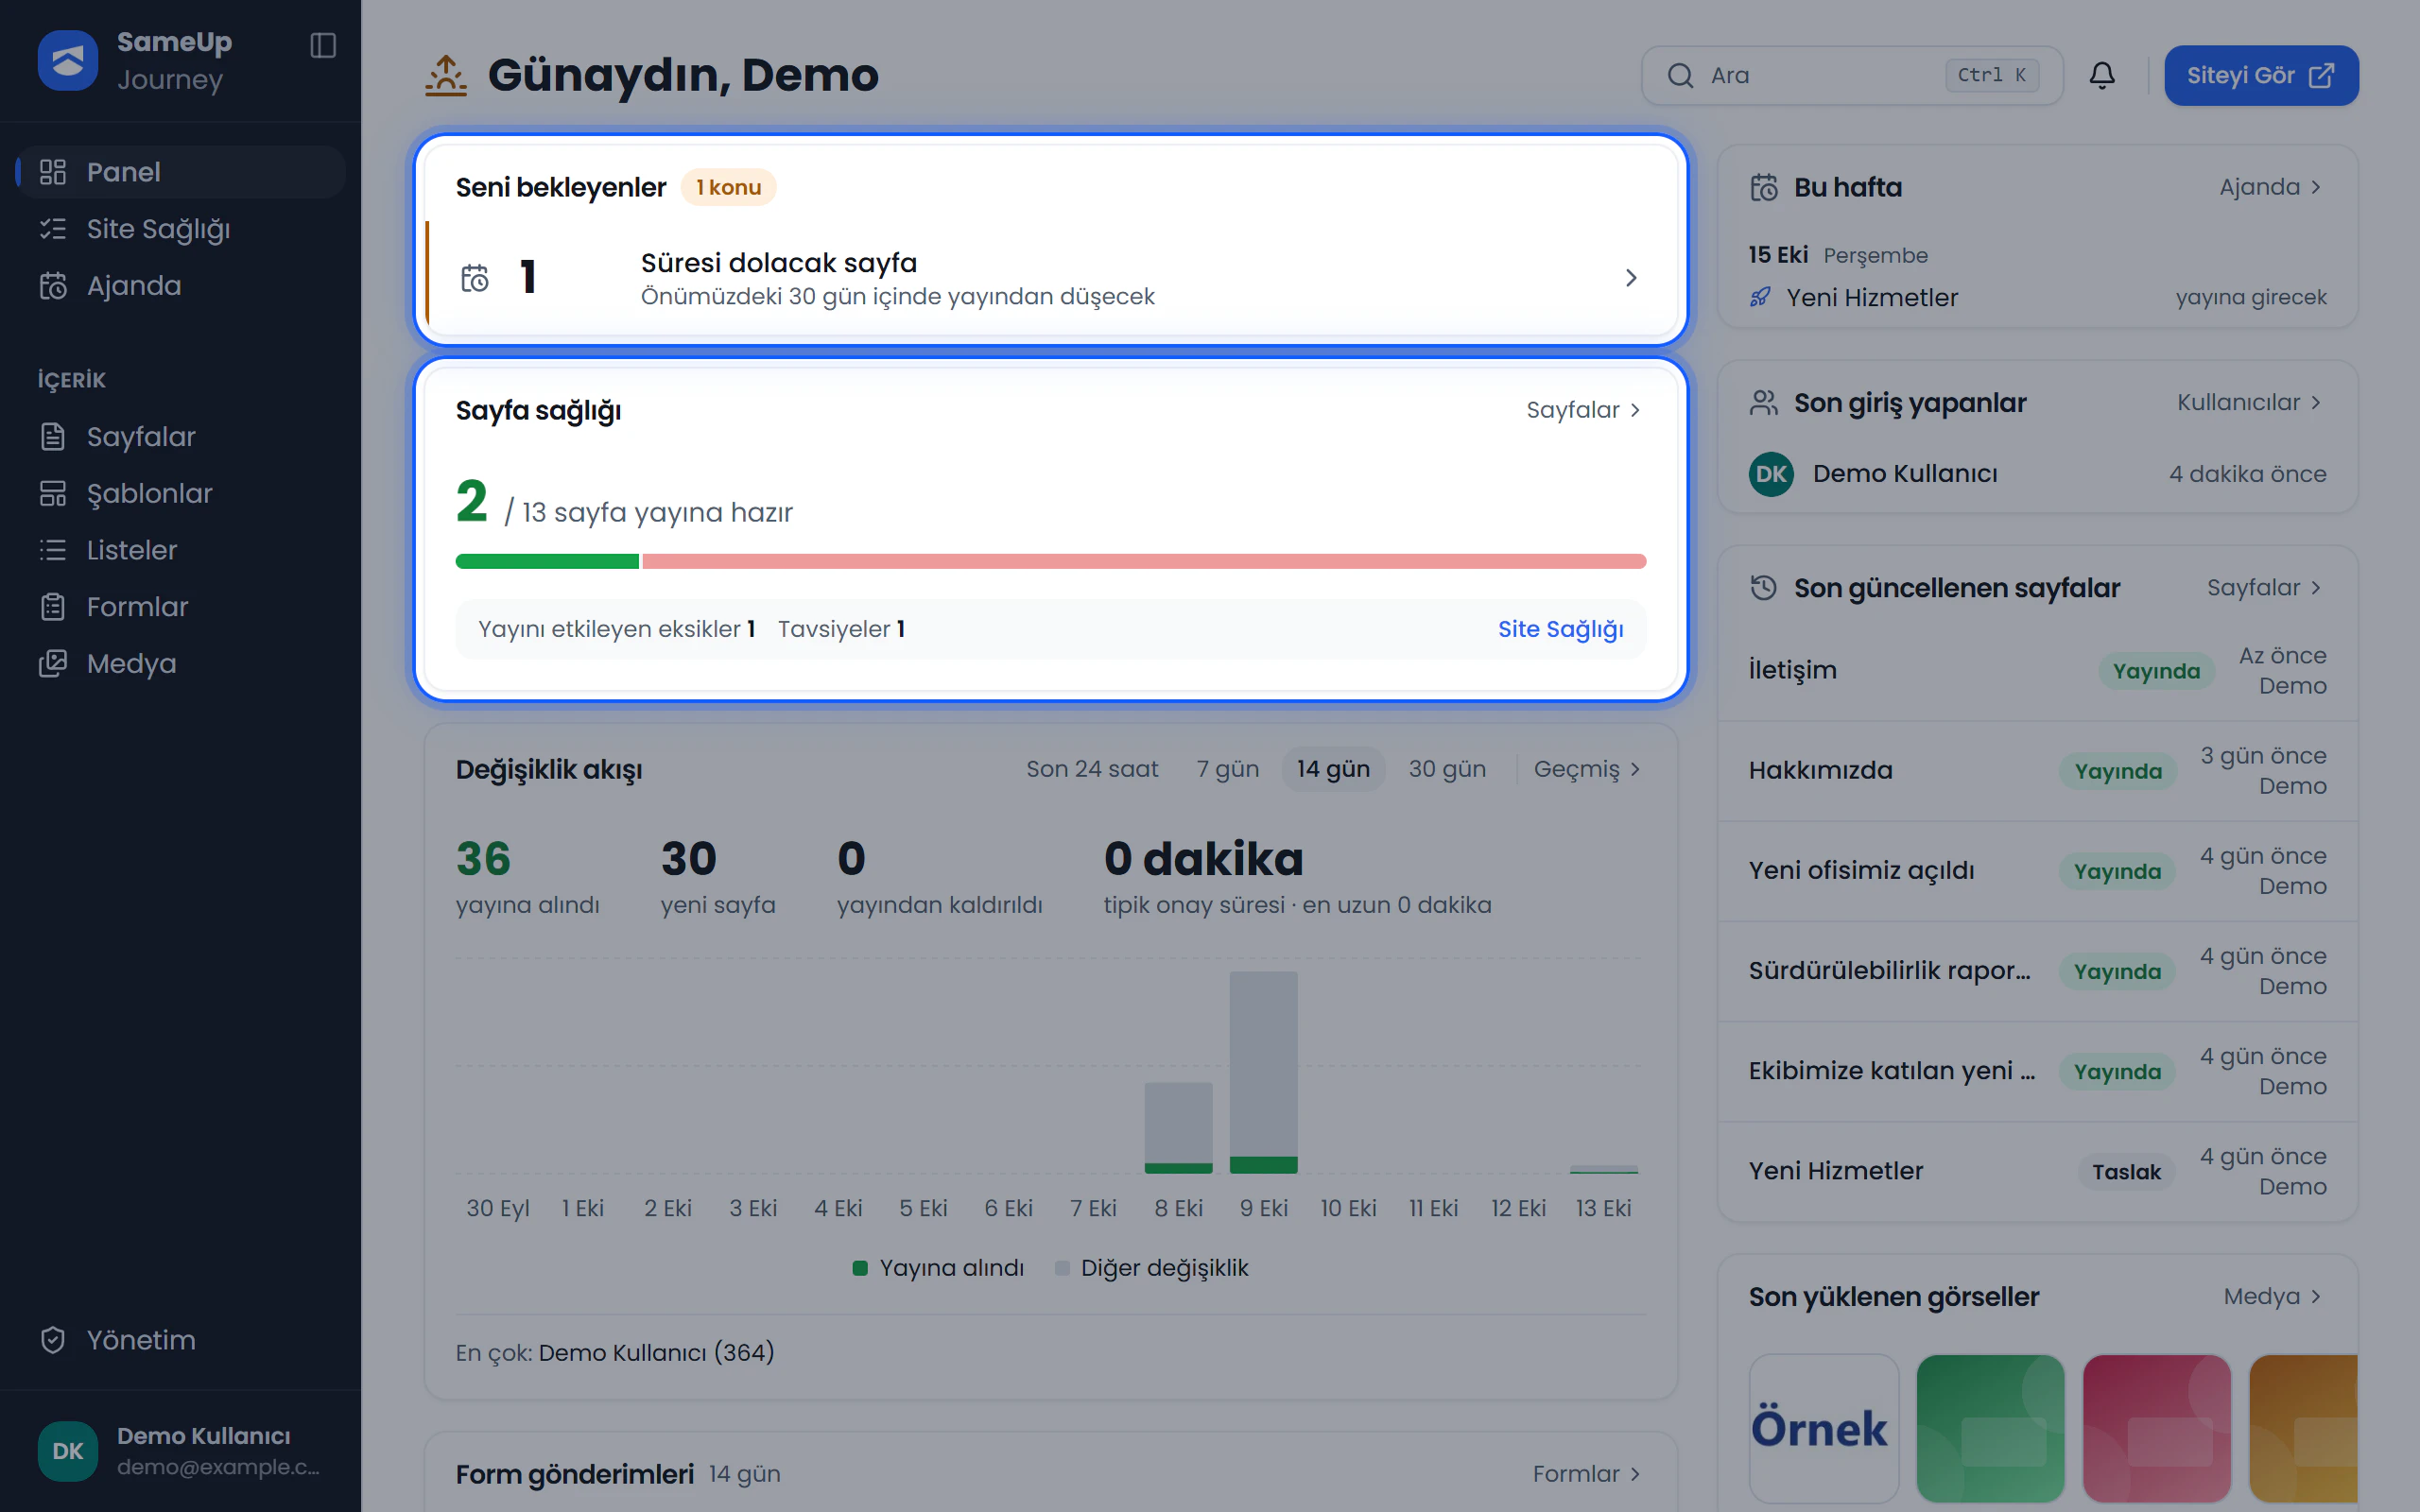The image size is (2420, 1512).
Task: Select the 14 gün range
Action: pos(1333,769)
